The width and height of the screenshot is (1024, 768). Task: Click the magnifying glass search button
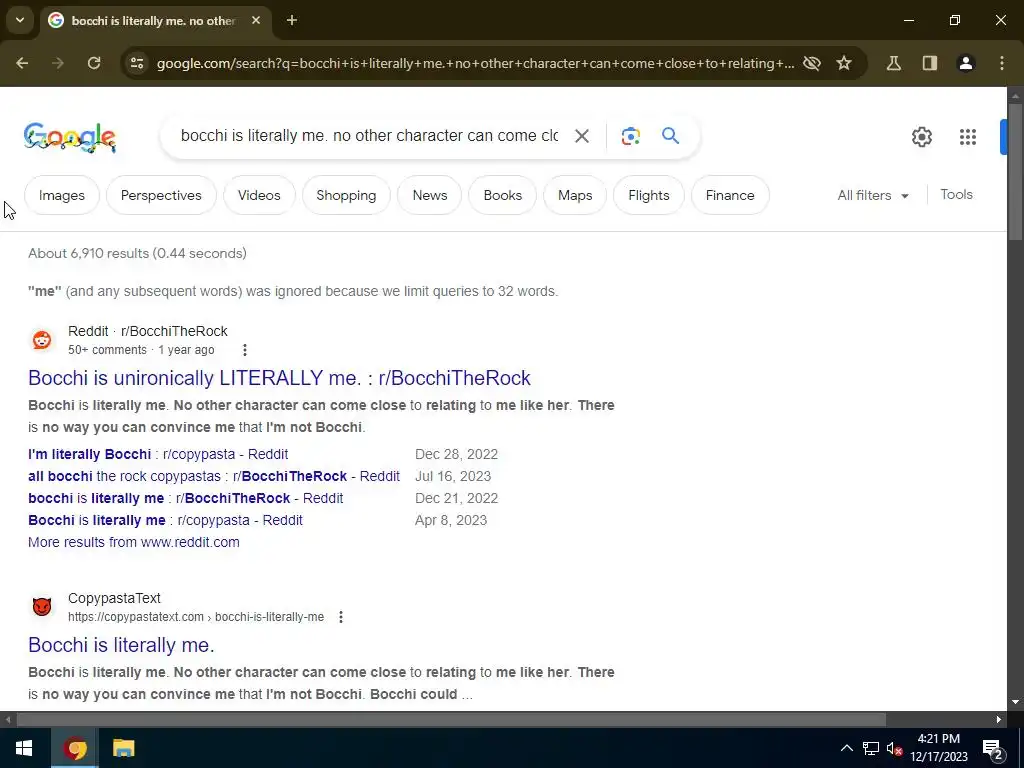coord(671,136)
